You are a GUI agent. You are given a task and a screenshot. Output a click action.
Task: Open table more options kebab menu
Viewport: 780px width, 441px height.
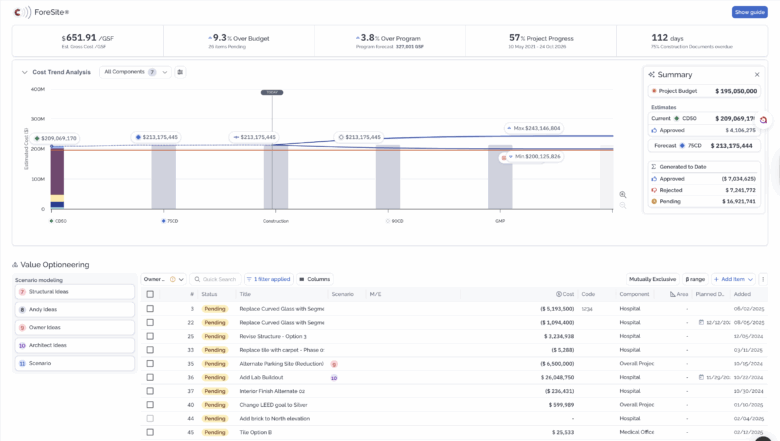pos(762,279)
